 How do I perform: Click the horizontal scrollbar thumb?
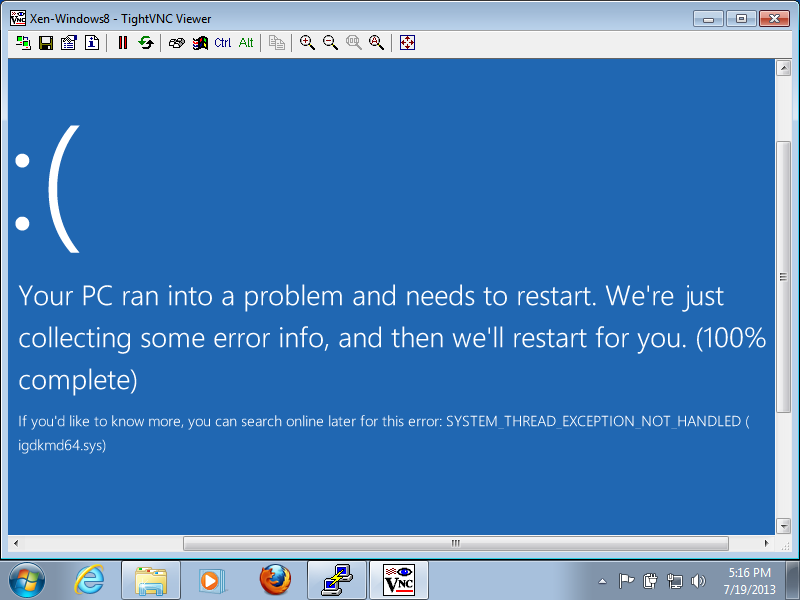(x=455, y=543)
